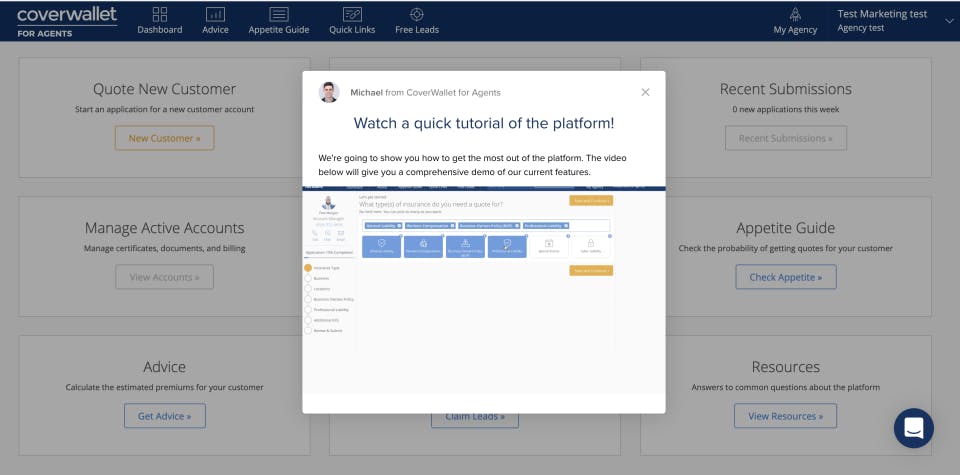Click '0 new applications this week' text

[x=786, y=110]
